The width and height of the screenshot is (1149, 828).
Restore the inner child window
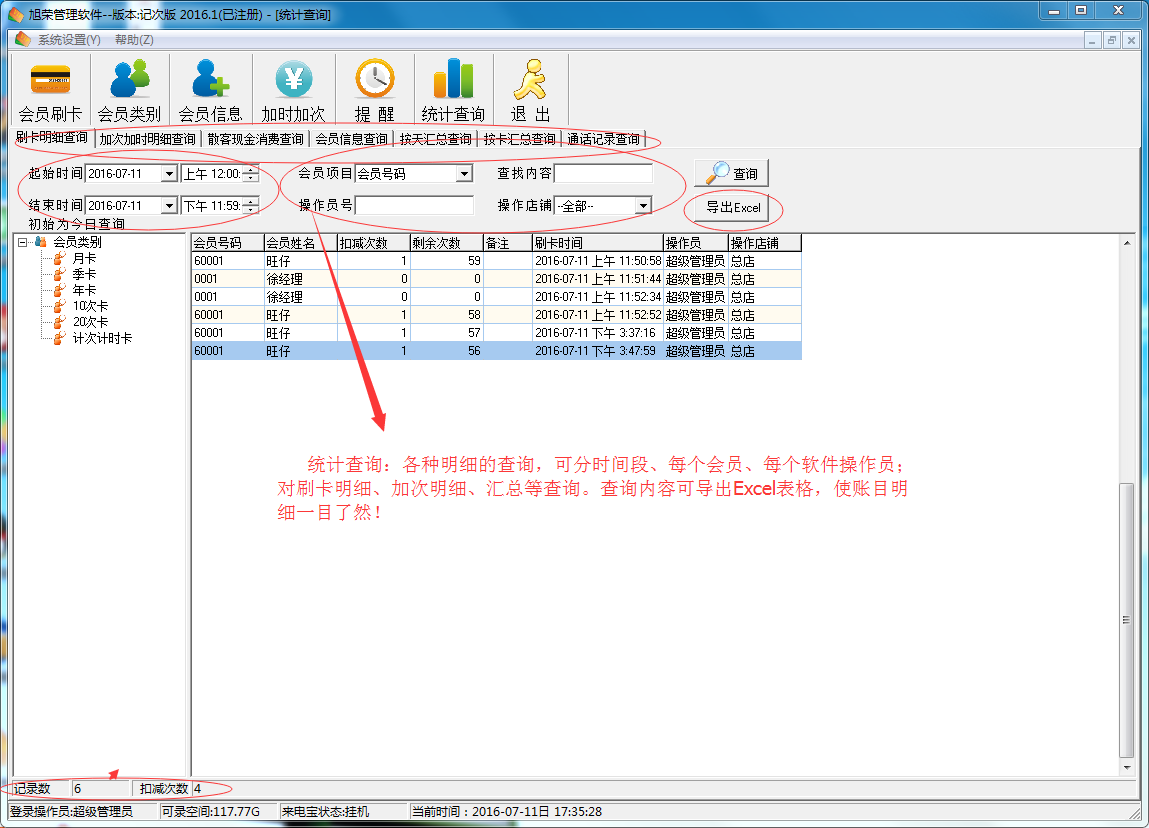[x=1112, y=40]
